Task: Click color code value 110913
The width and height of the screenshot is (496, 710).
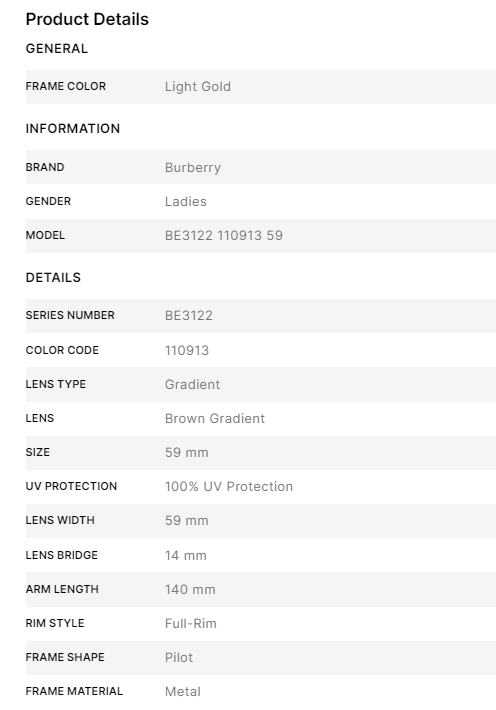Action: point(187,350)
